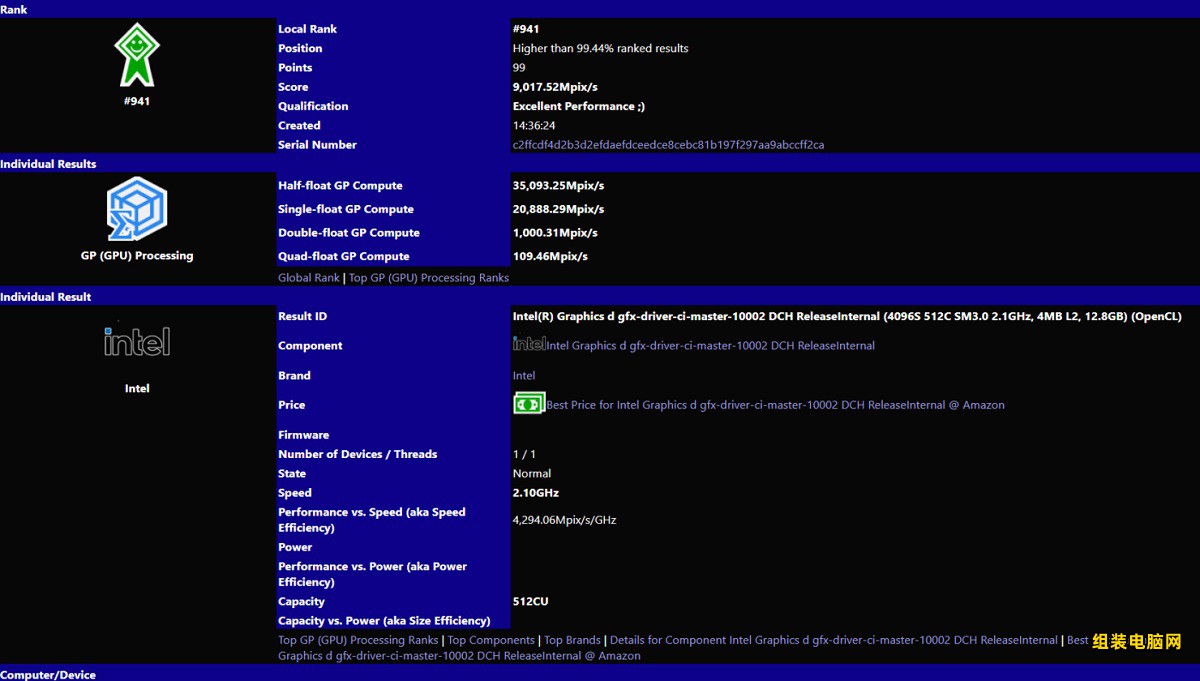This screenshot has height=681, width=1200.
Task: Click the green rank ribbon icon
Action: [x=137, y=55]
